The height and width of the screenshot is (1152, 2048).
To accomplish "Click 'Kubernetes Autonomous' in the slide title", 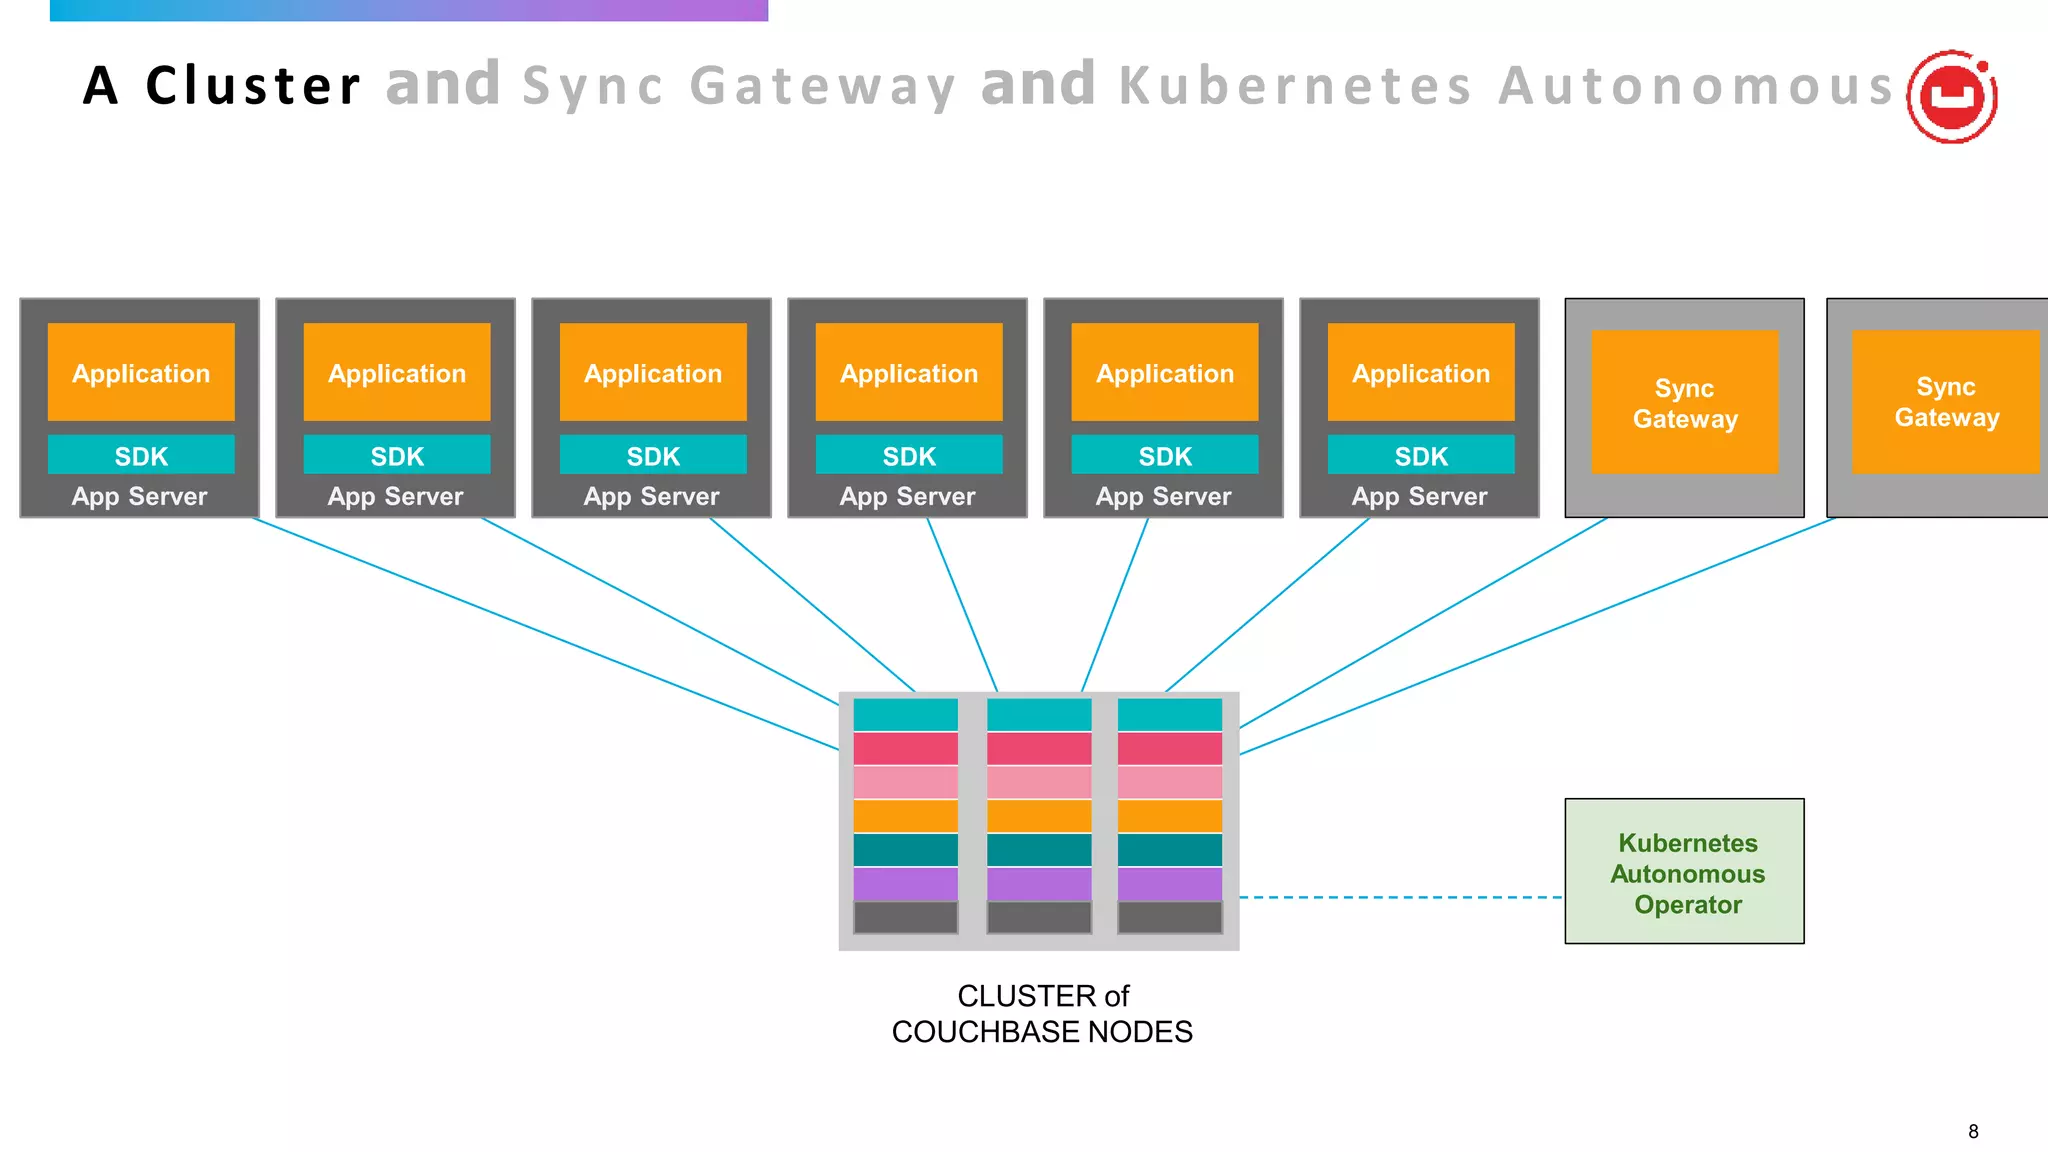I will (1506, 85).
